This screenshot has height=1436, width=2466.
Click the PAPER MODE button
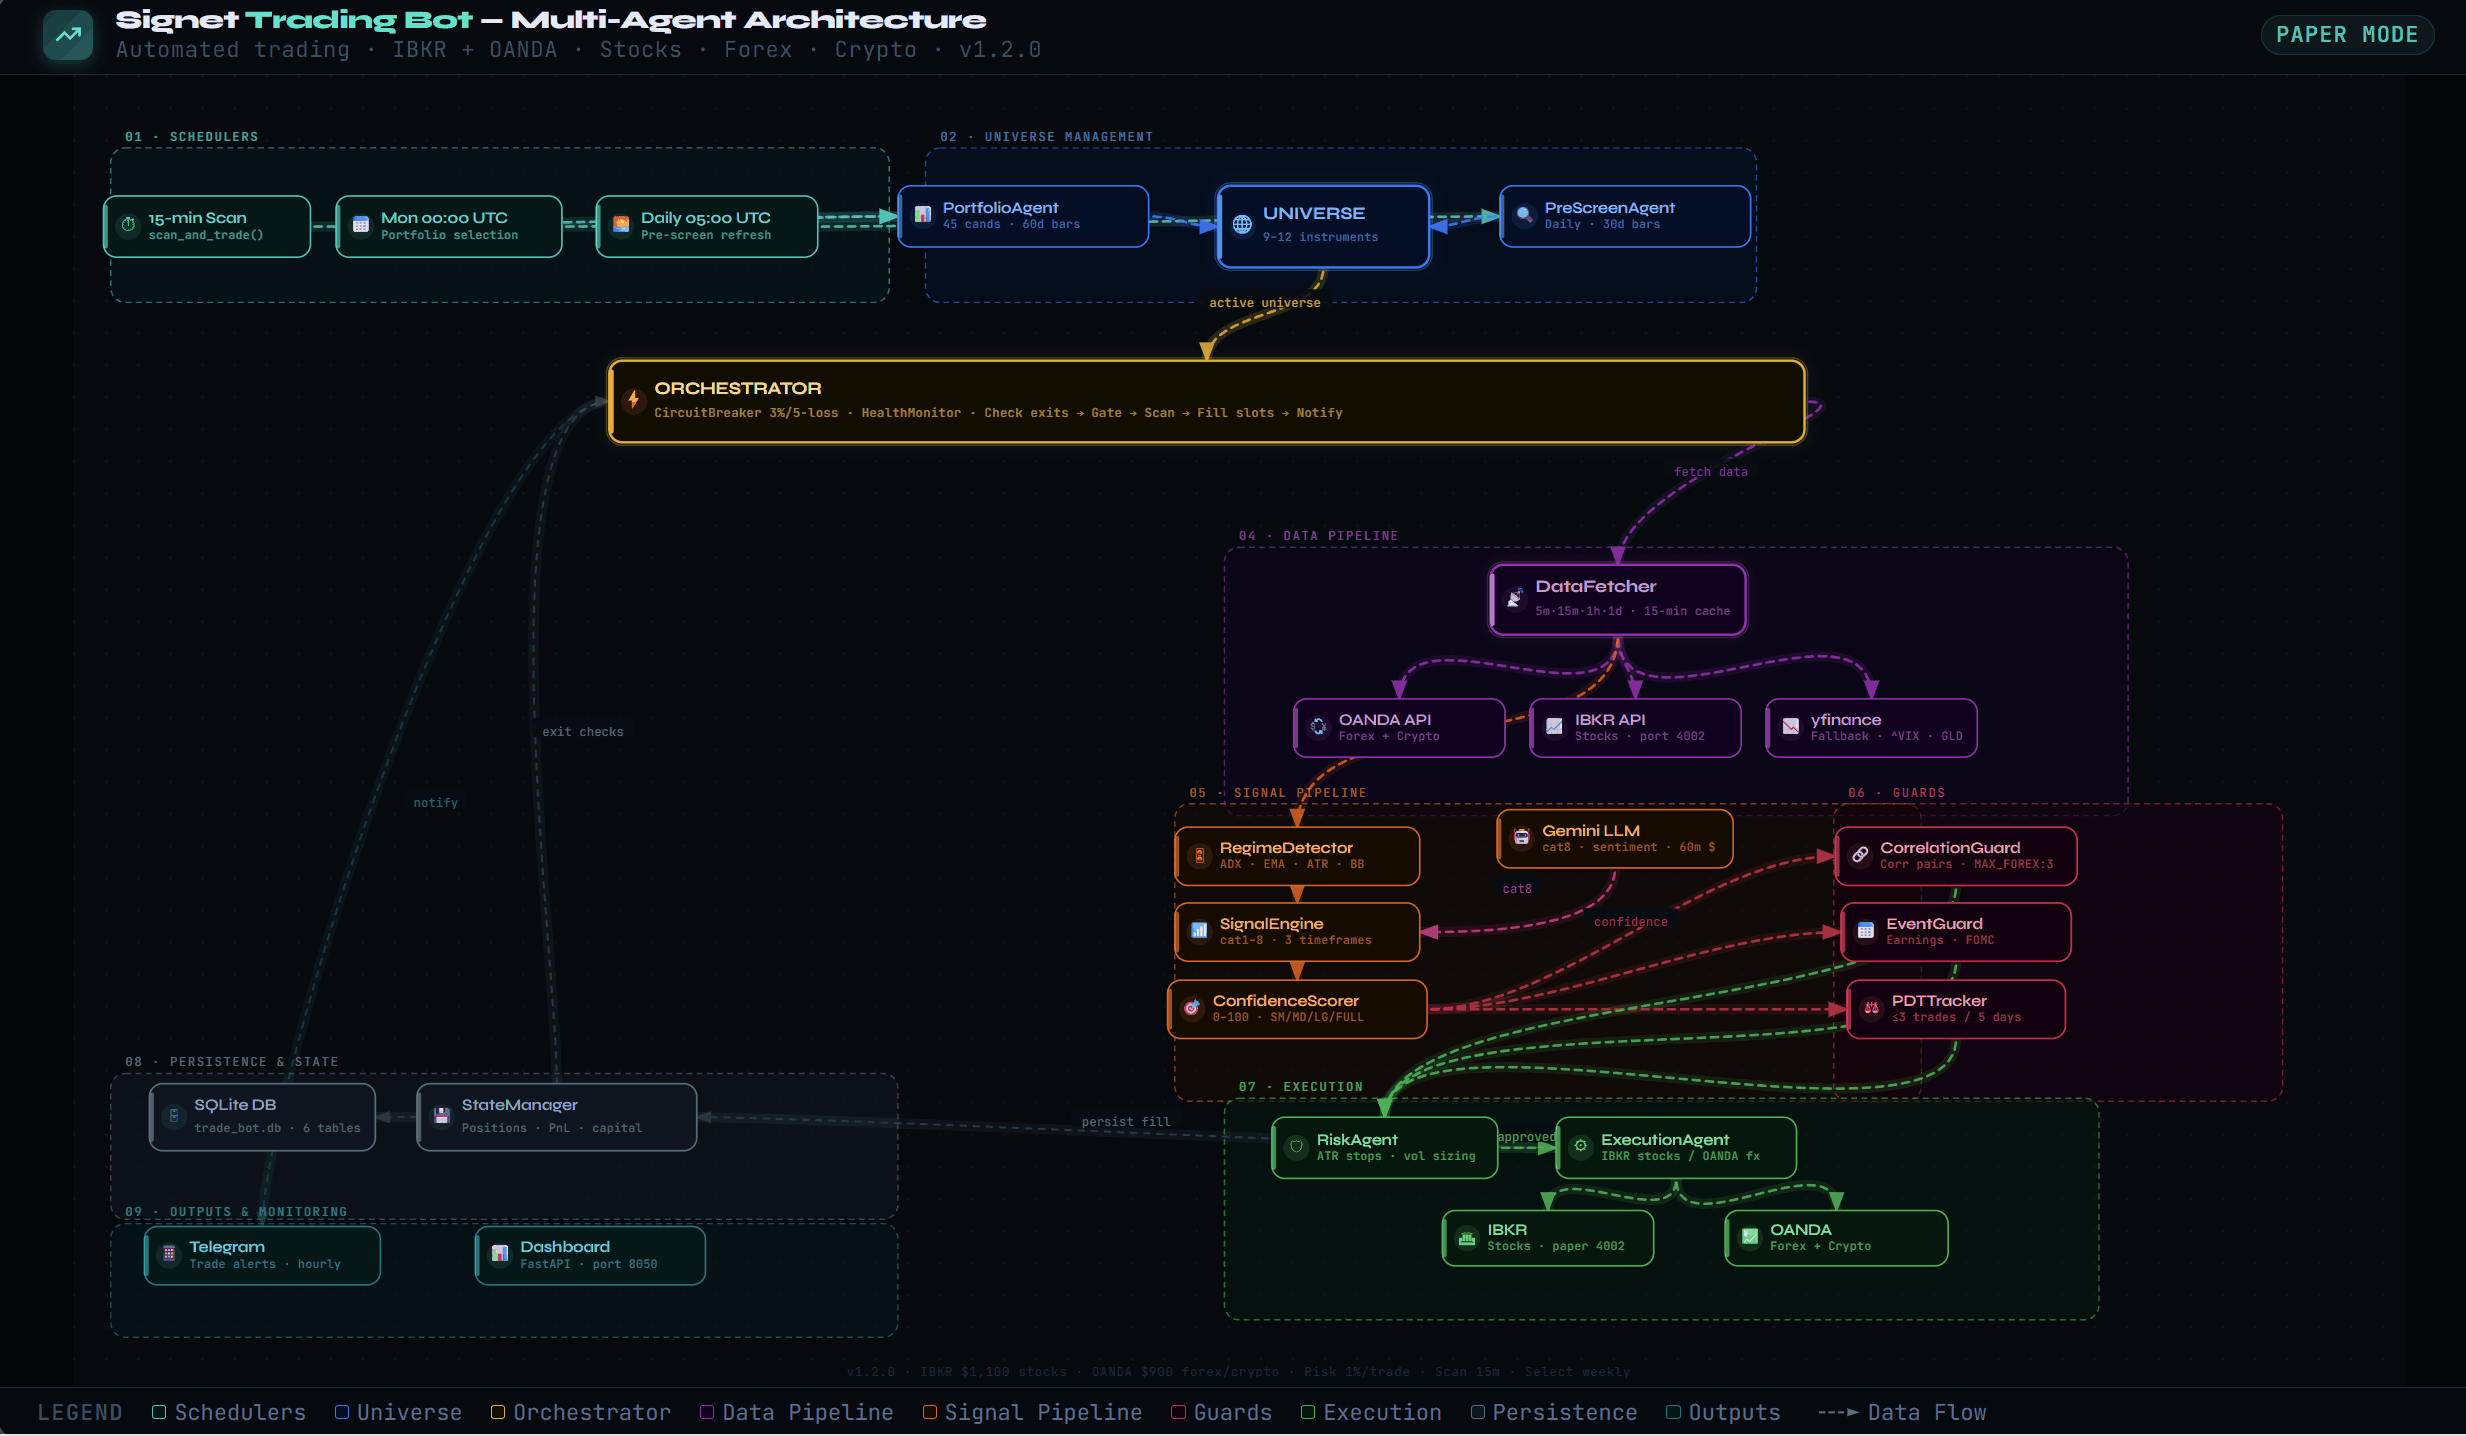pyautogui.click(x=2346, y=34)
